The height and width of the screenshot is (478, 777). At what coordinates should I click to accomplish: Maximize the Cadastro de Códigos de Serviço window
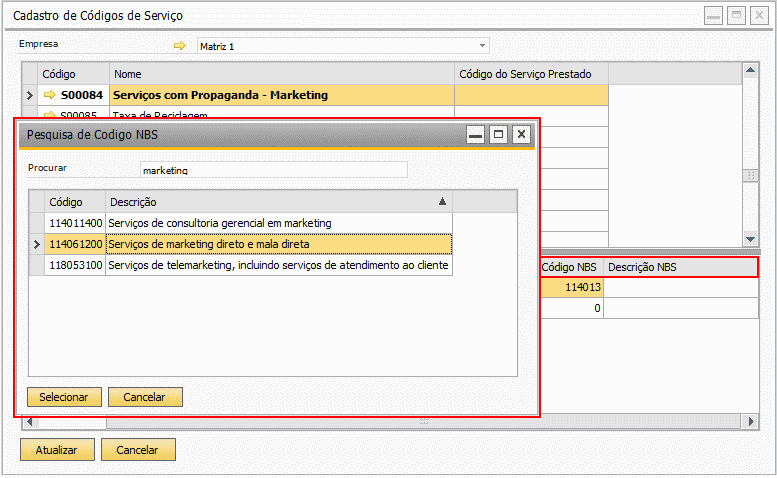(x=736, y=16)
